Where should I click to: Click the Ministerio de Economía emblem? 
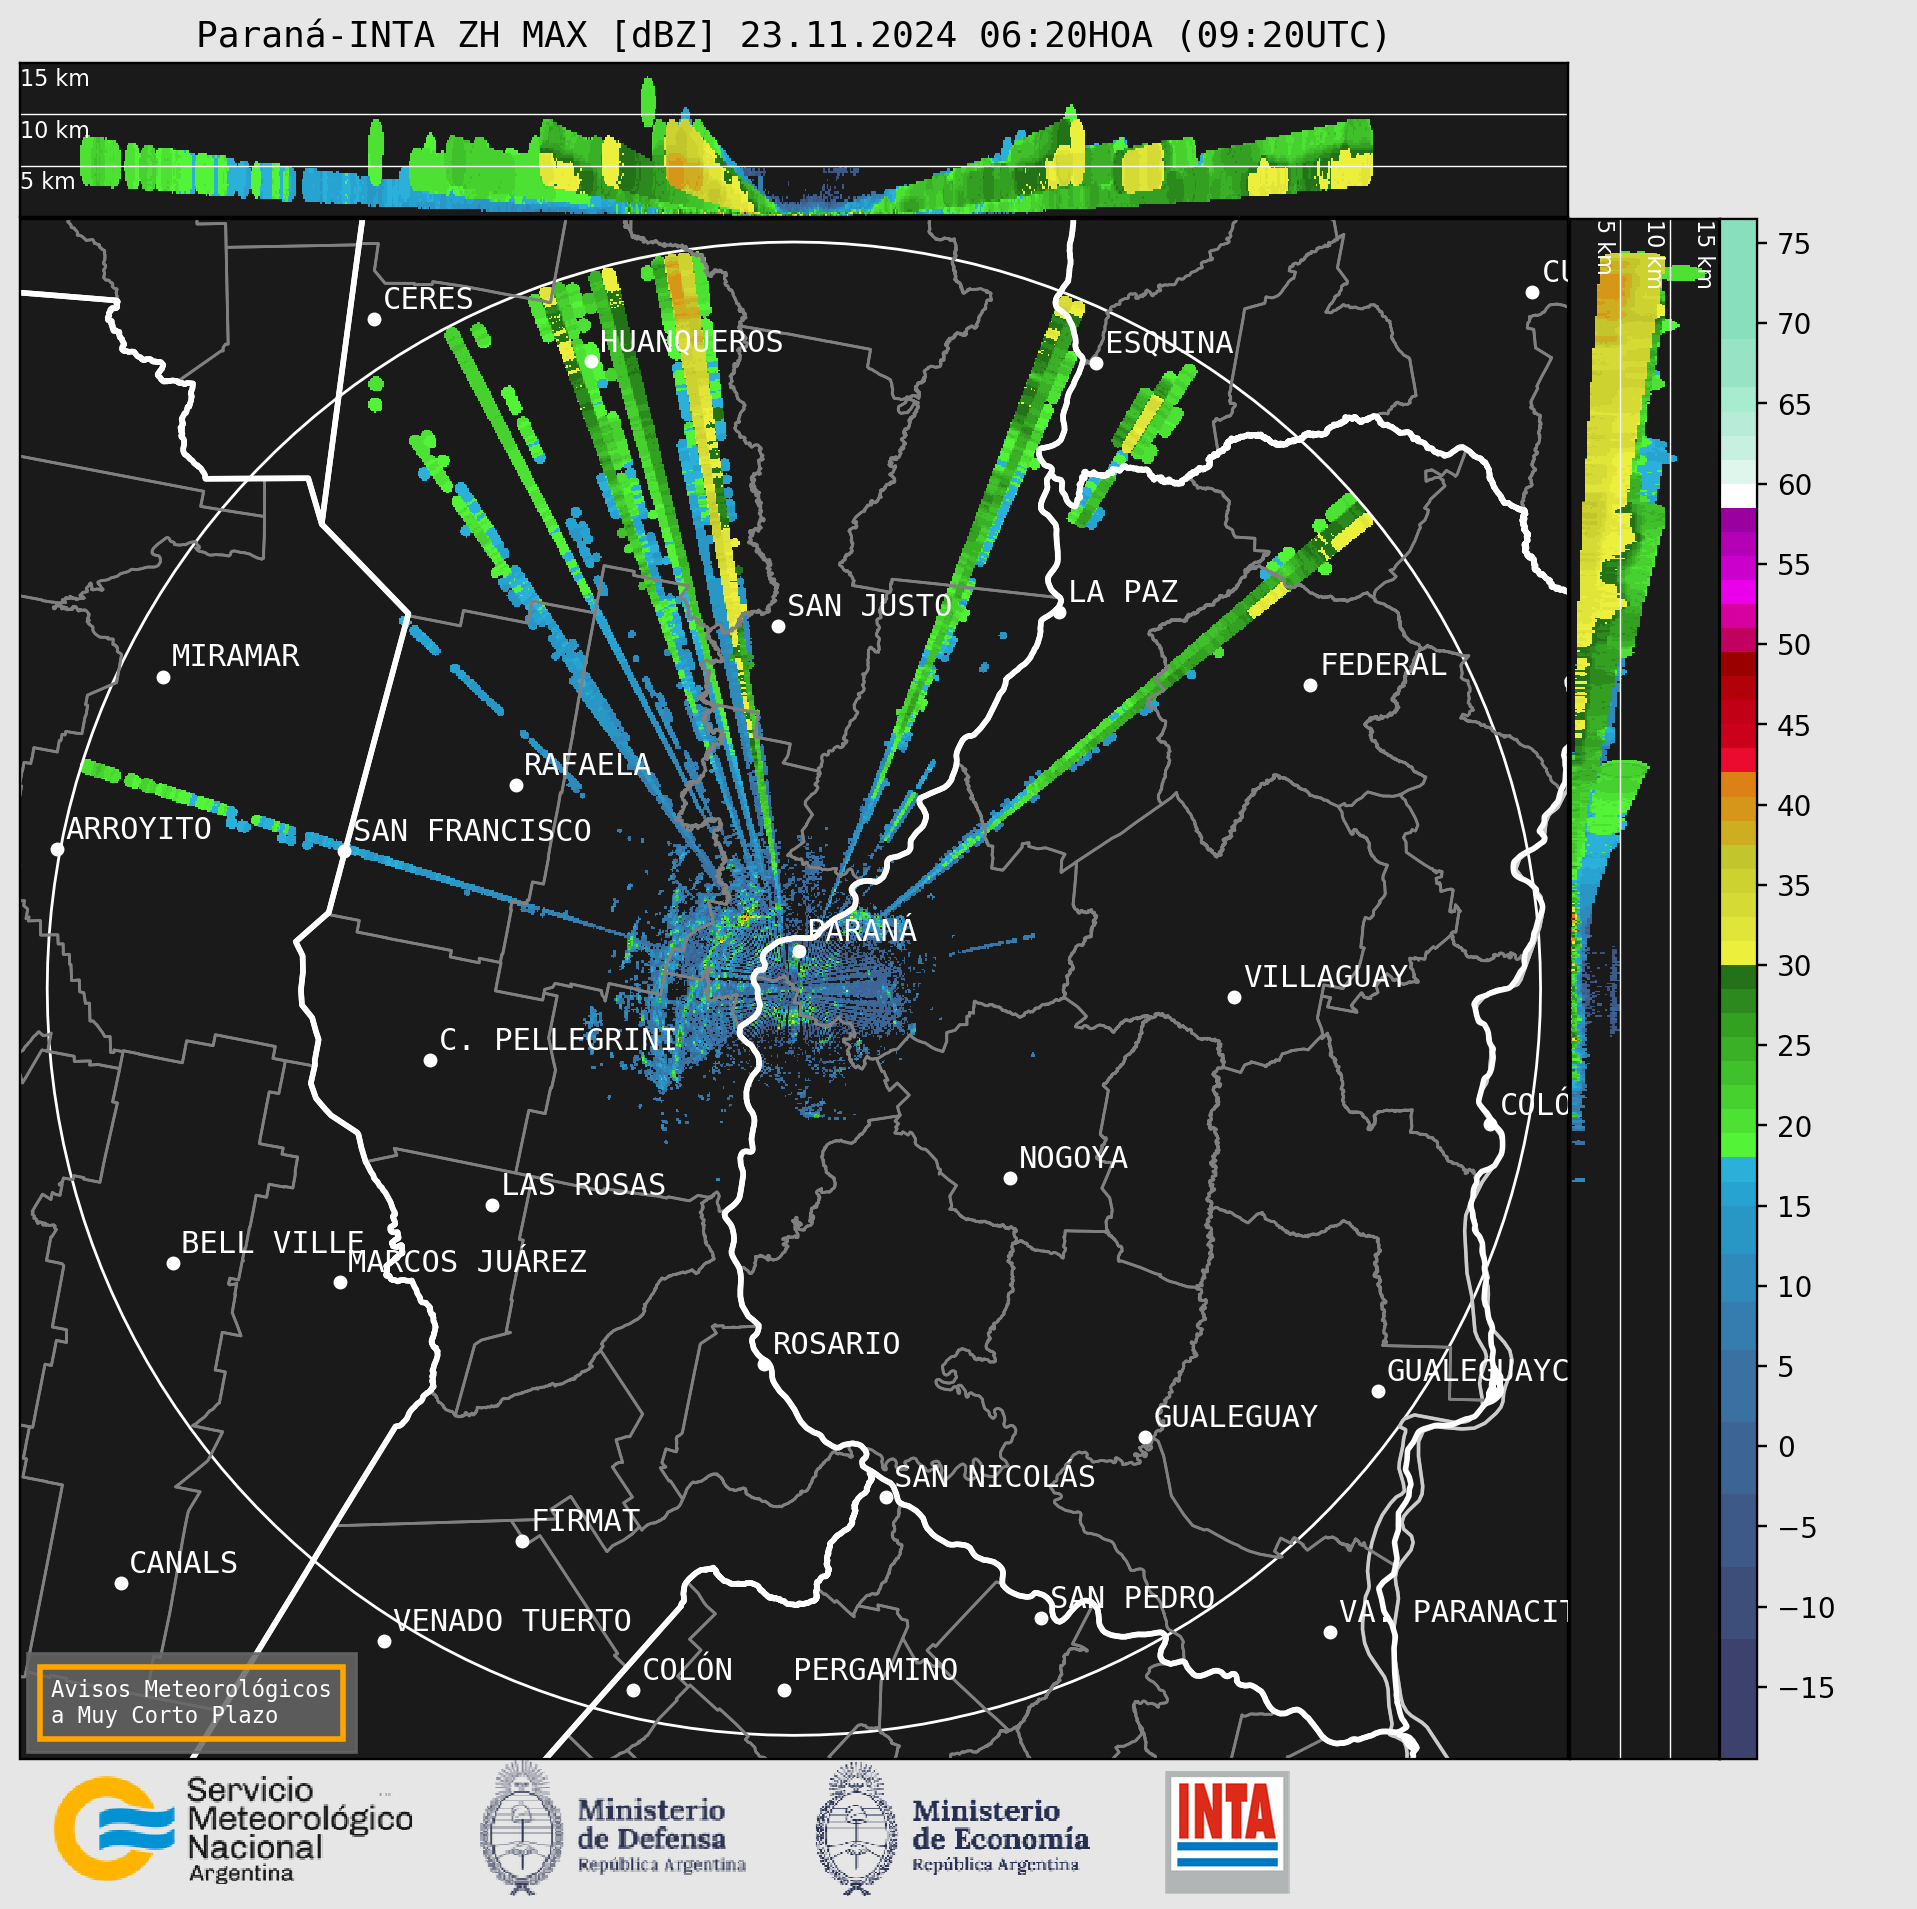[856, 1829]
